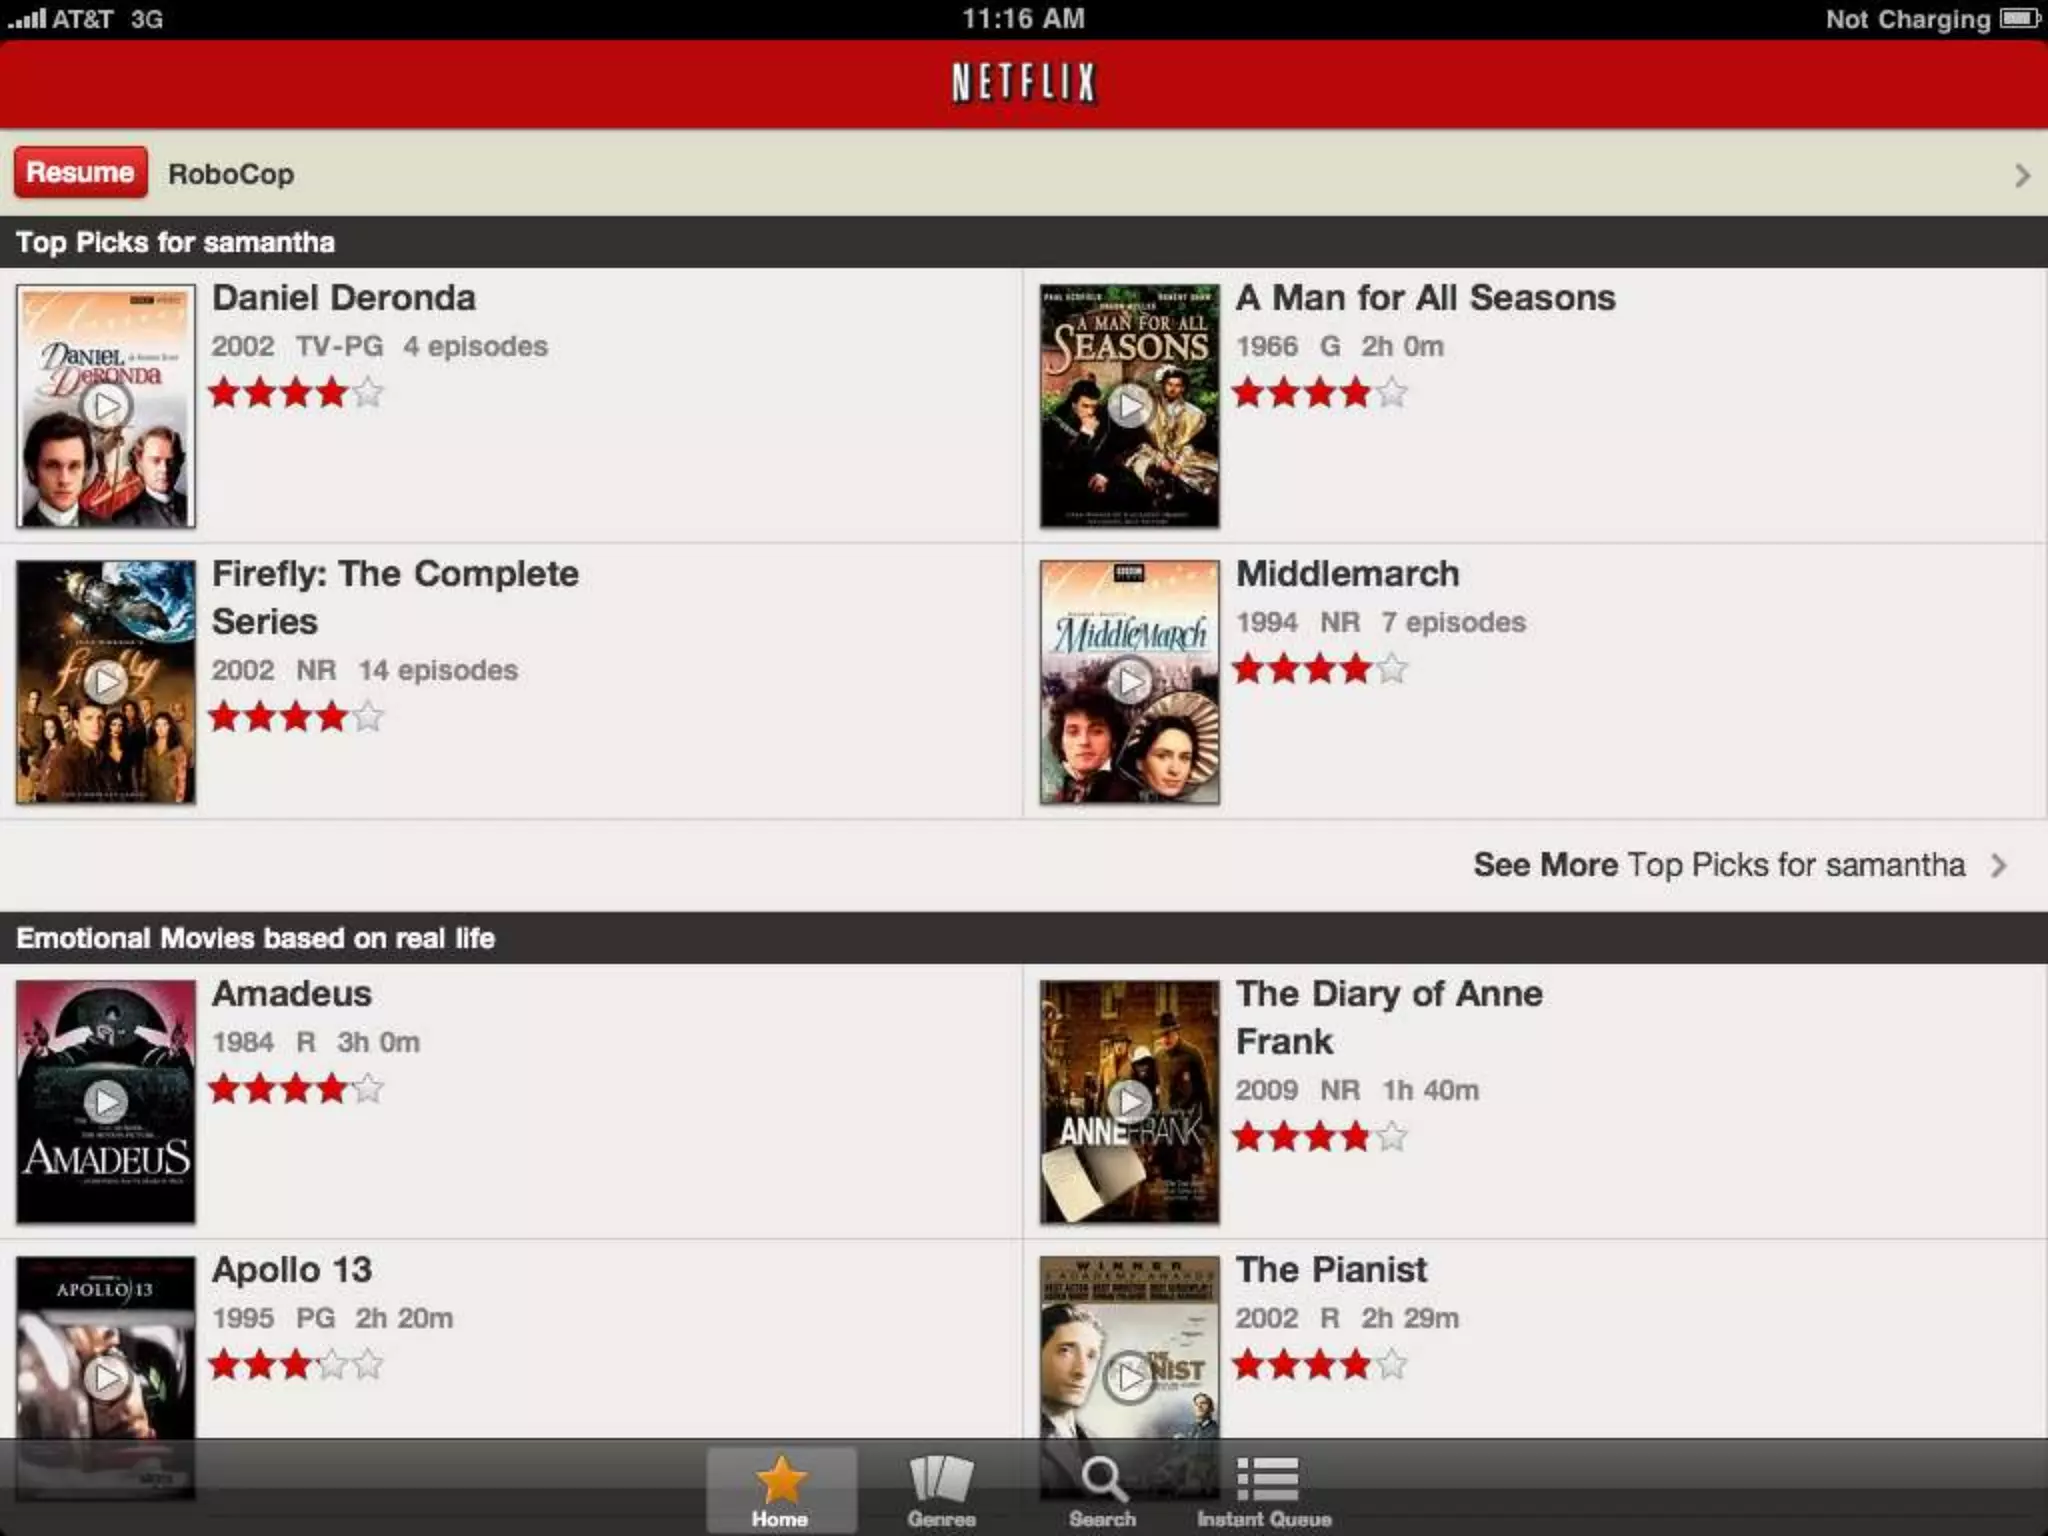The height and width of the screenshot is (1536, 2048).
Task: Open the Genres tab icon
Action: [941, 1479]
